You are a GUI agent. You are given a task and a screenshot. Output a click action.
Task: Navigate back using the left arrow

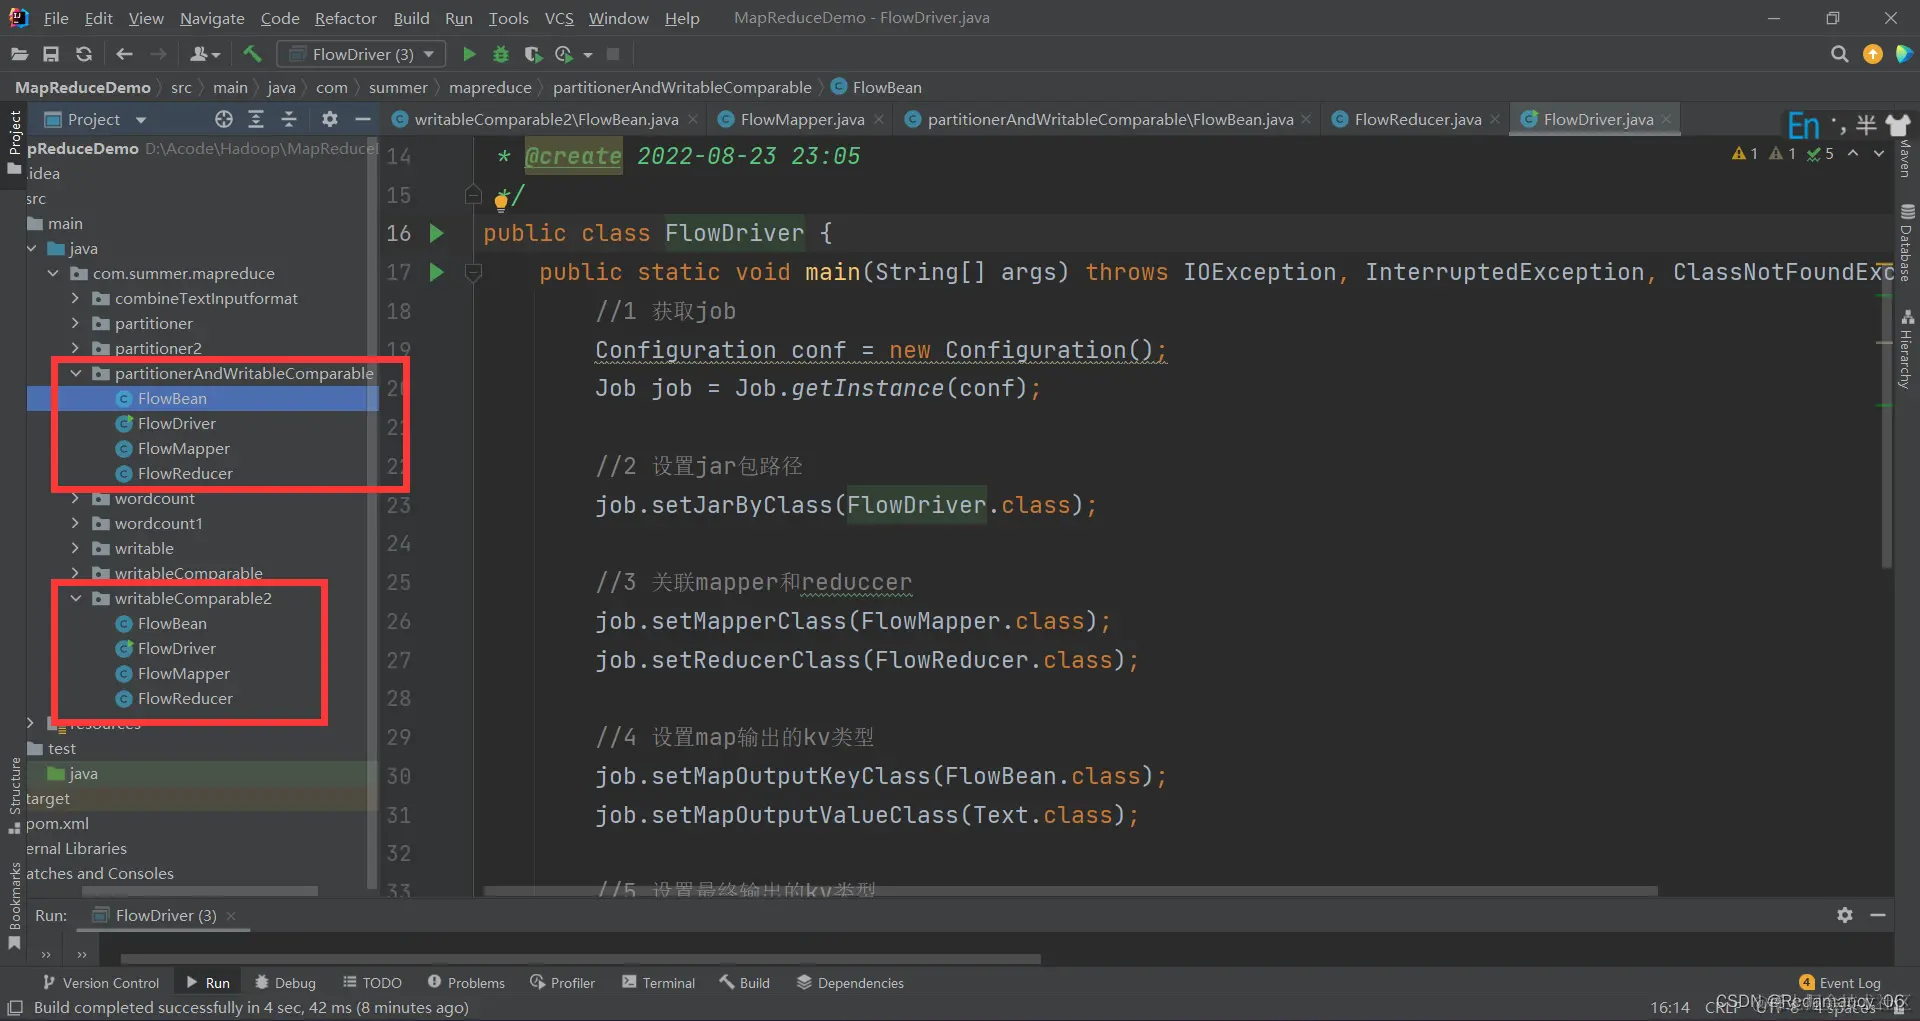(124, 54)
